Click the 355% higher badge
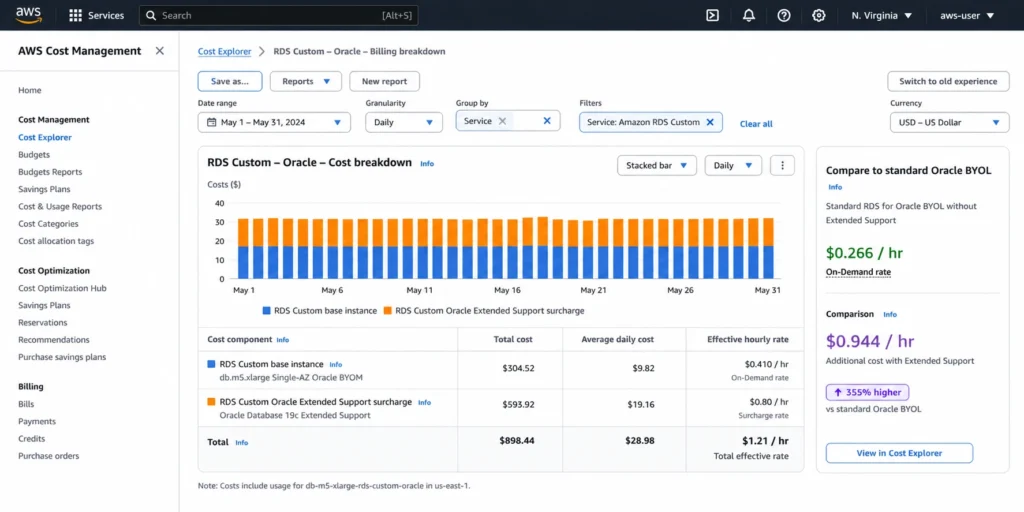Image resolution: width=1024 pixels, height=512 pixels. 867,392
